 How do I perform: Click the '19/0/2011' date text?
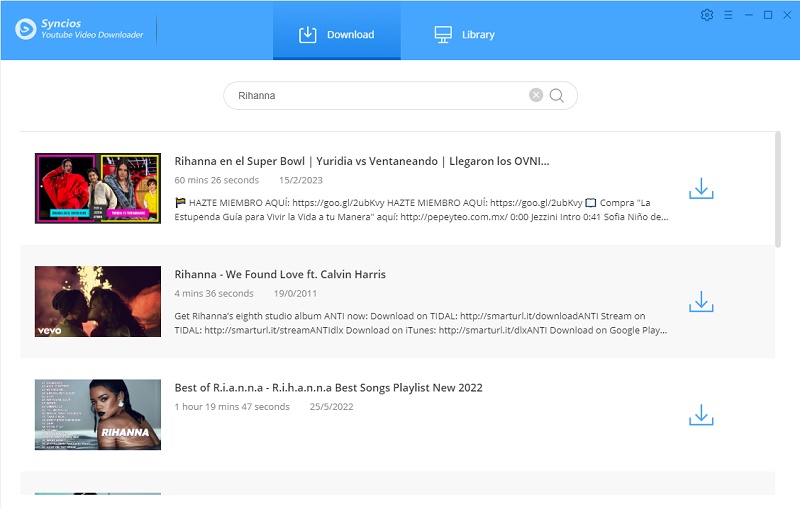pyautogui.click(x=295, y=293)
